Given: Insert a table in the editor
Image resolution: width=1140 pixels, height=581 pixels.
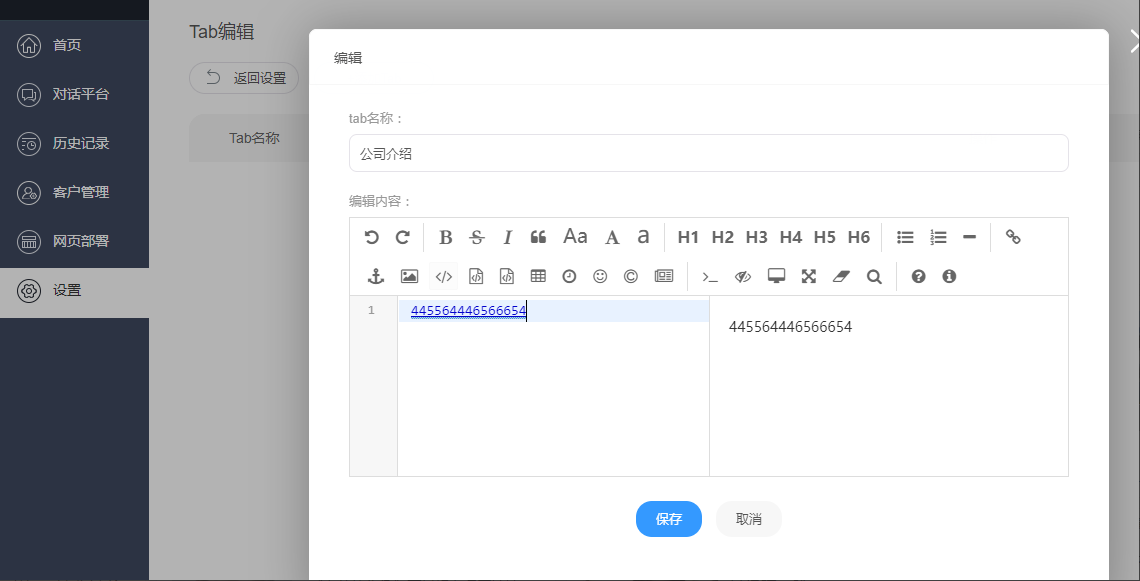Looking at the screenshot, I should click(538, 276).
